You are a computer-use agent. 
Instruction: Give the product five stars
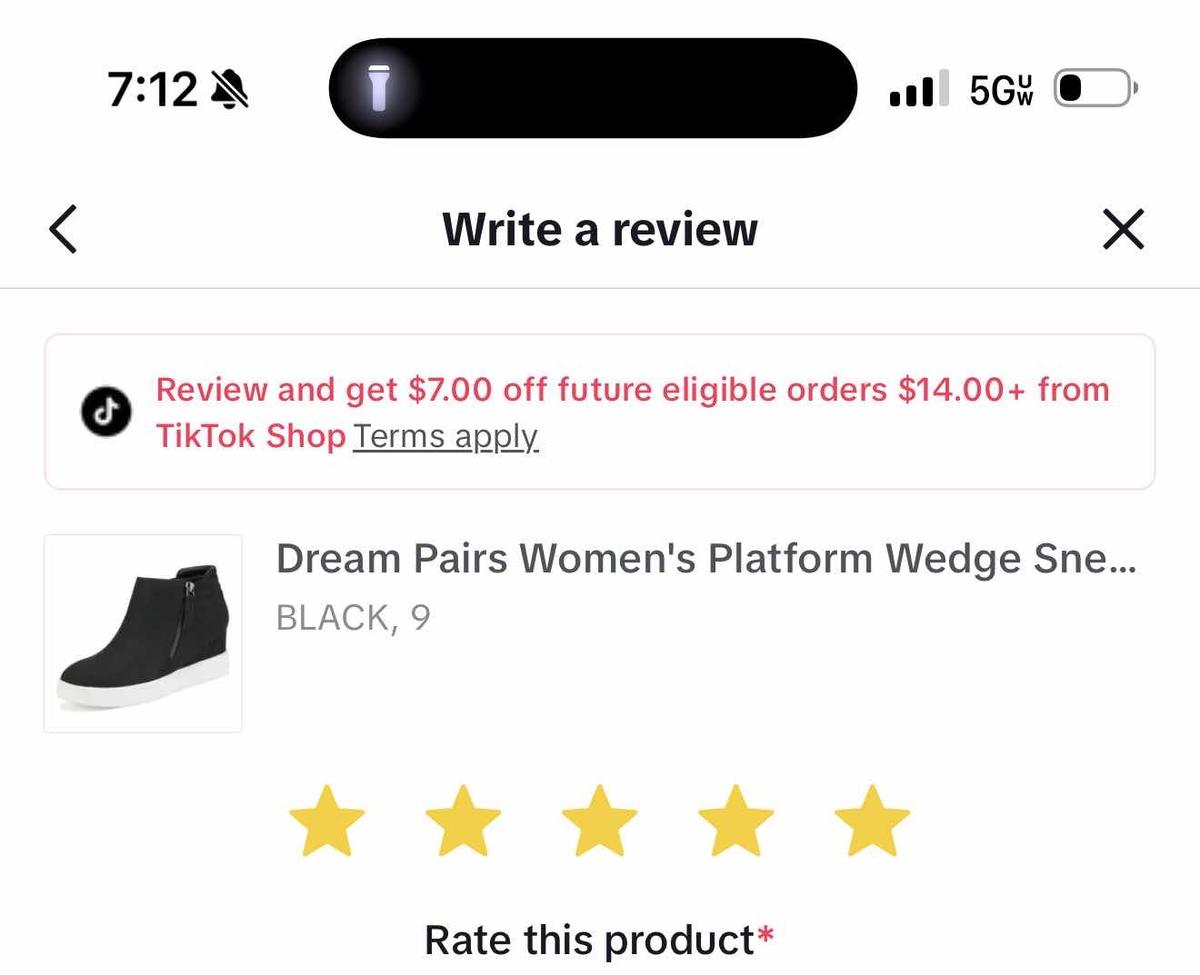(x=871, y=820)
